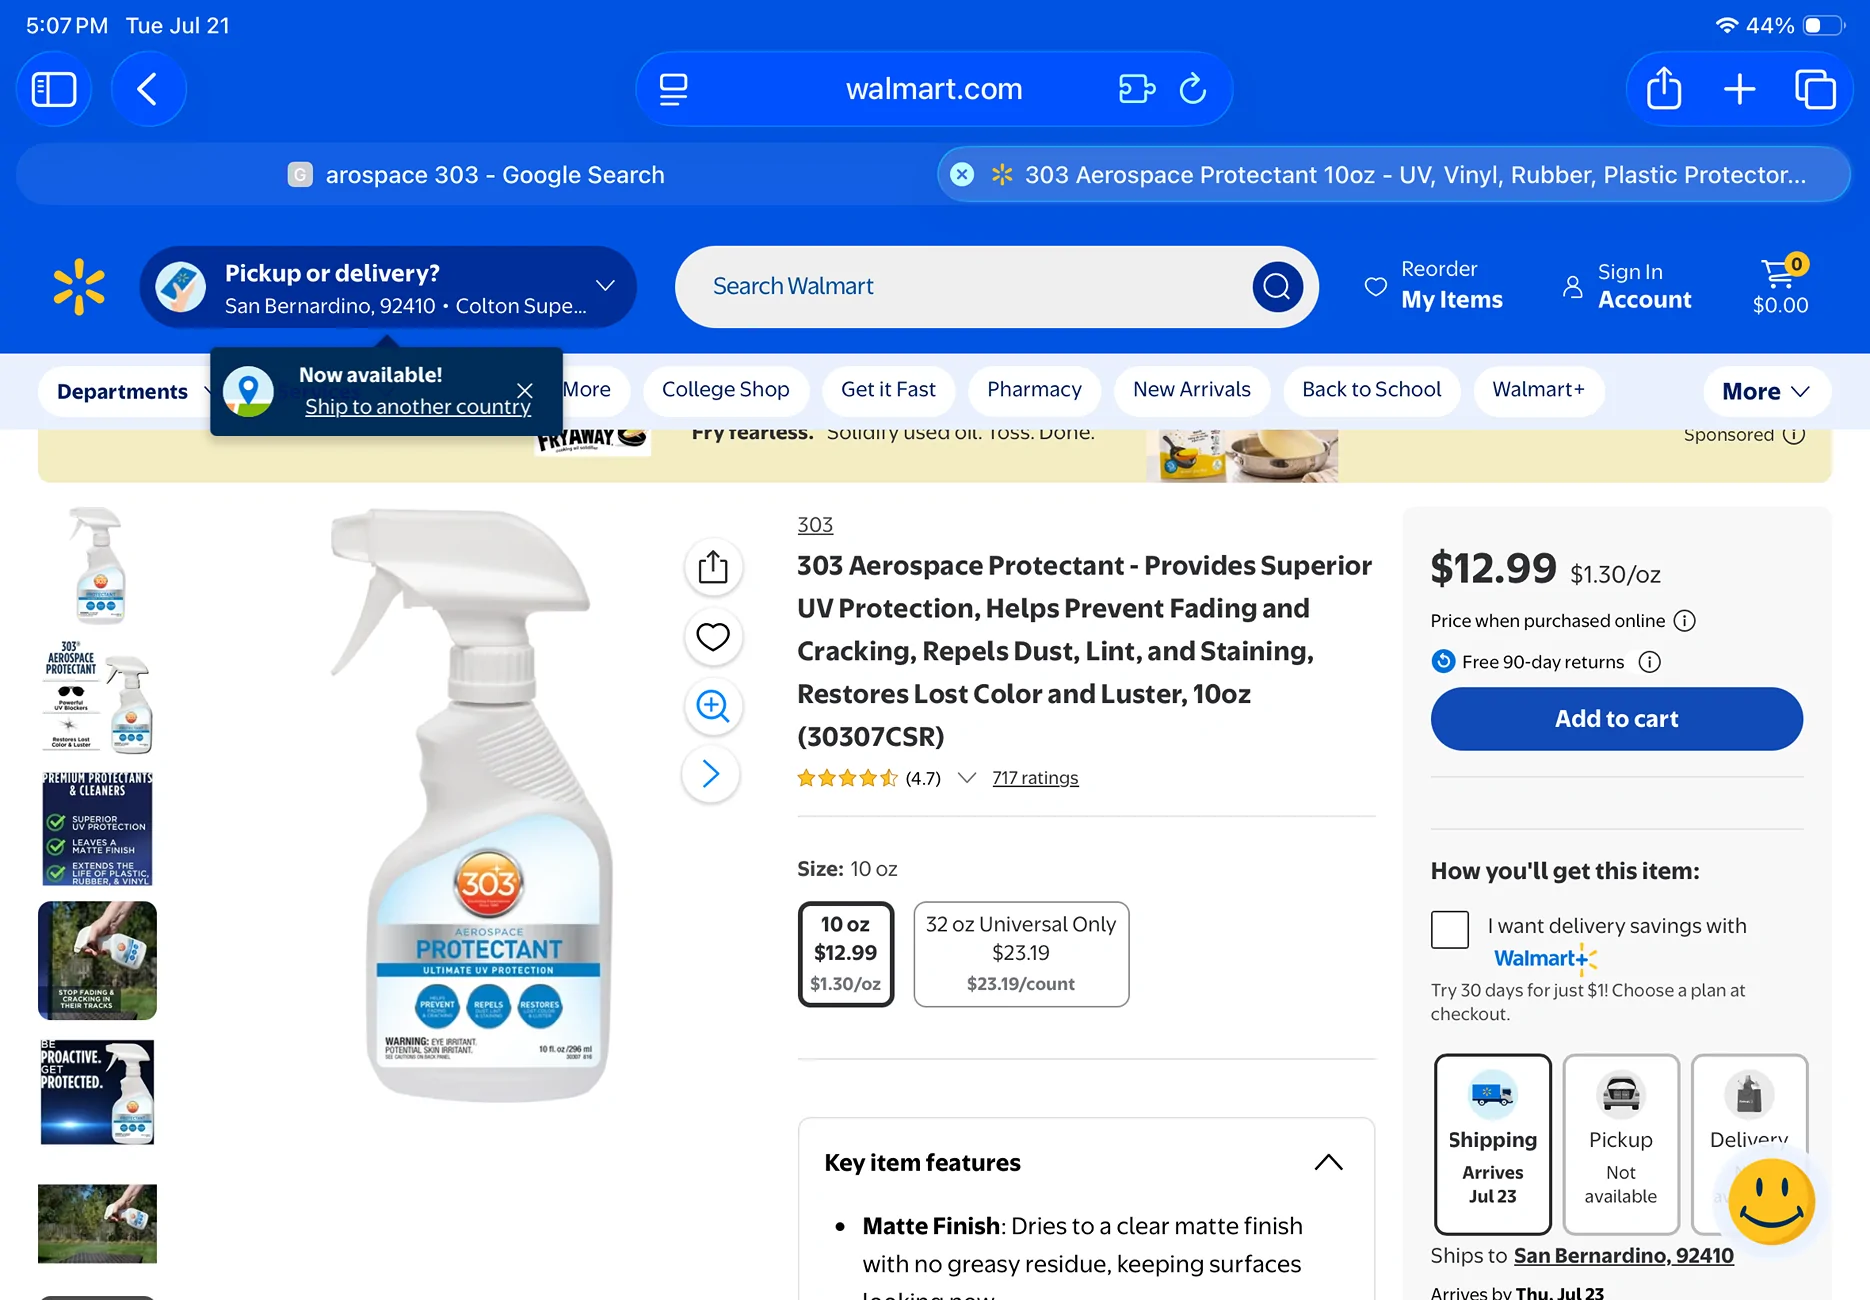Click the yellow smiley feedback button
Screen dimensions: 1870x1300
[x=1771, y=1202]
